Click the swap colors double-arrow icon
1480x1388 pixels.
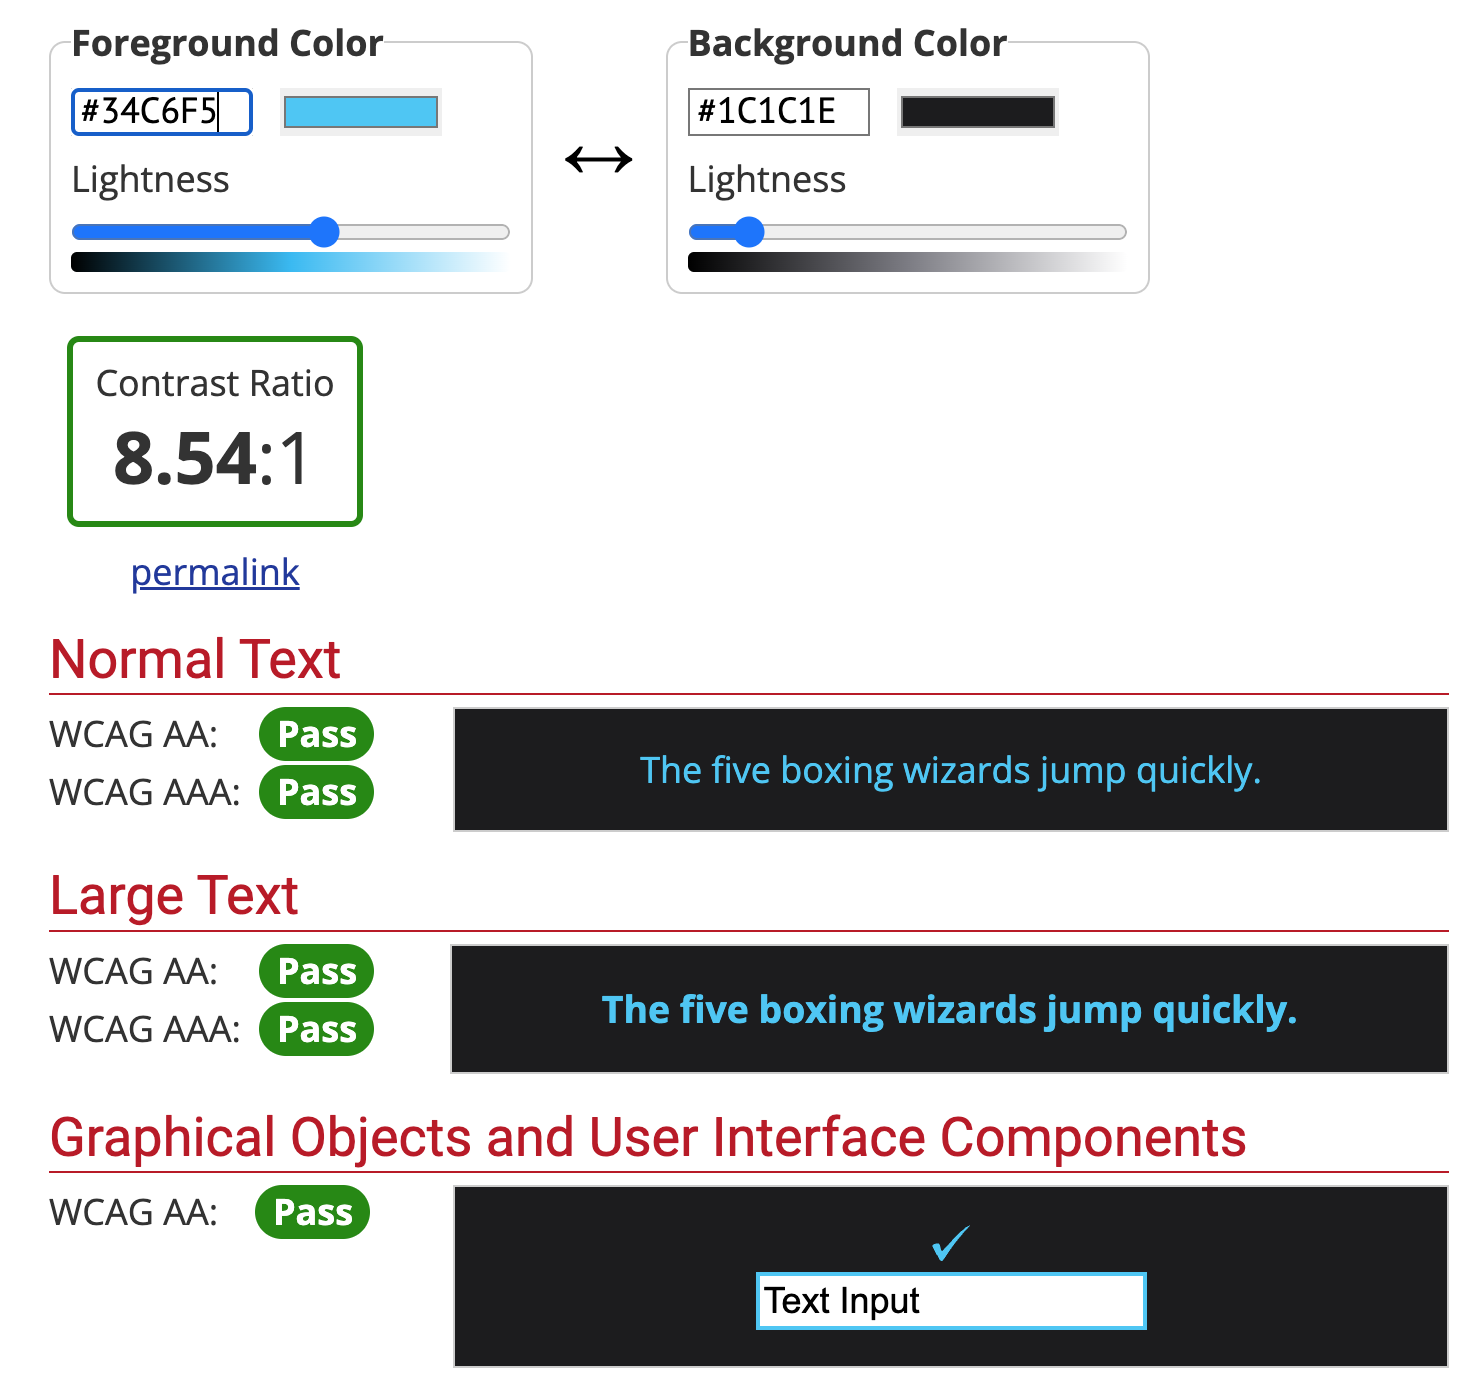click(598, 159)
